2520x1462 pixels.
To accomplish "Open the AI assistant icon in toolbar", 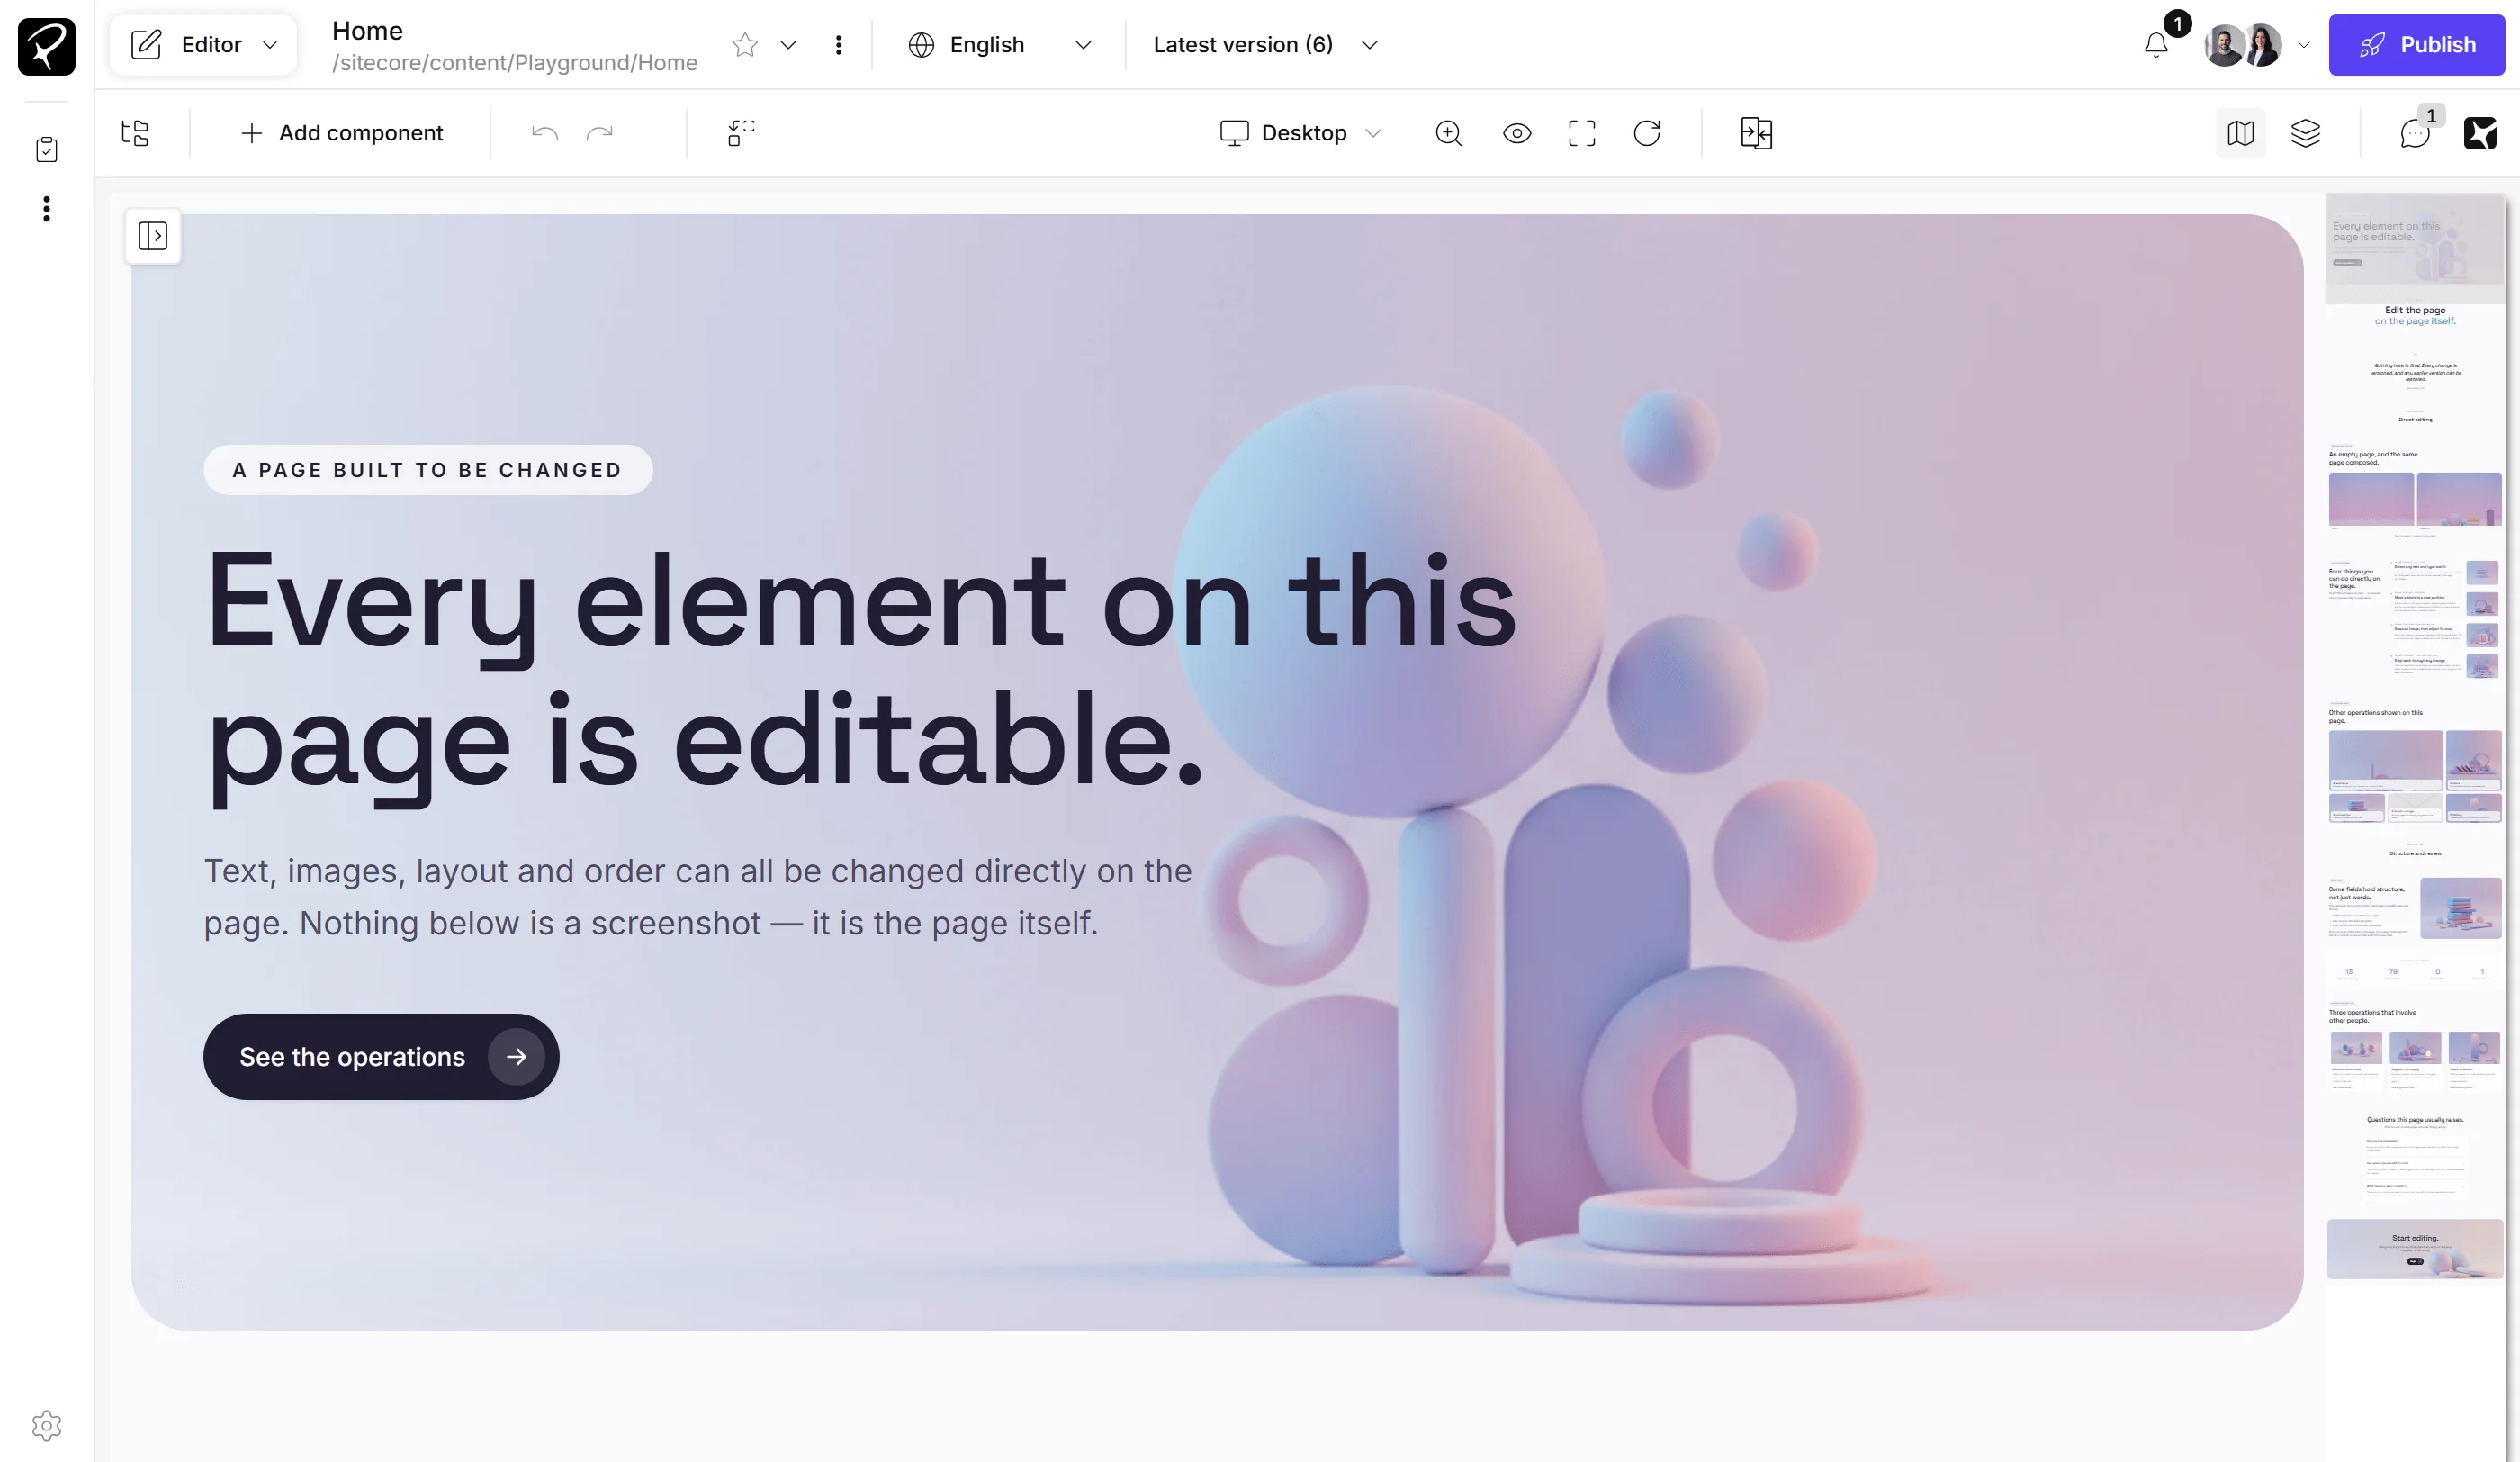I will tap(2480, 133).
